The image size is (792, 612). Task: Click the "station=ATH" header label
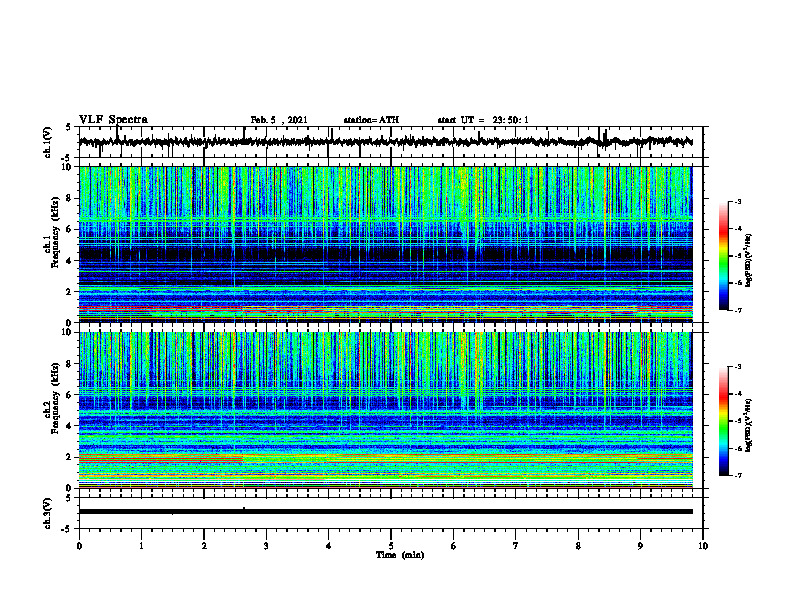point(371,120)
